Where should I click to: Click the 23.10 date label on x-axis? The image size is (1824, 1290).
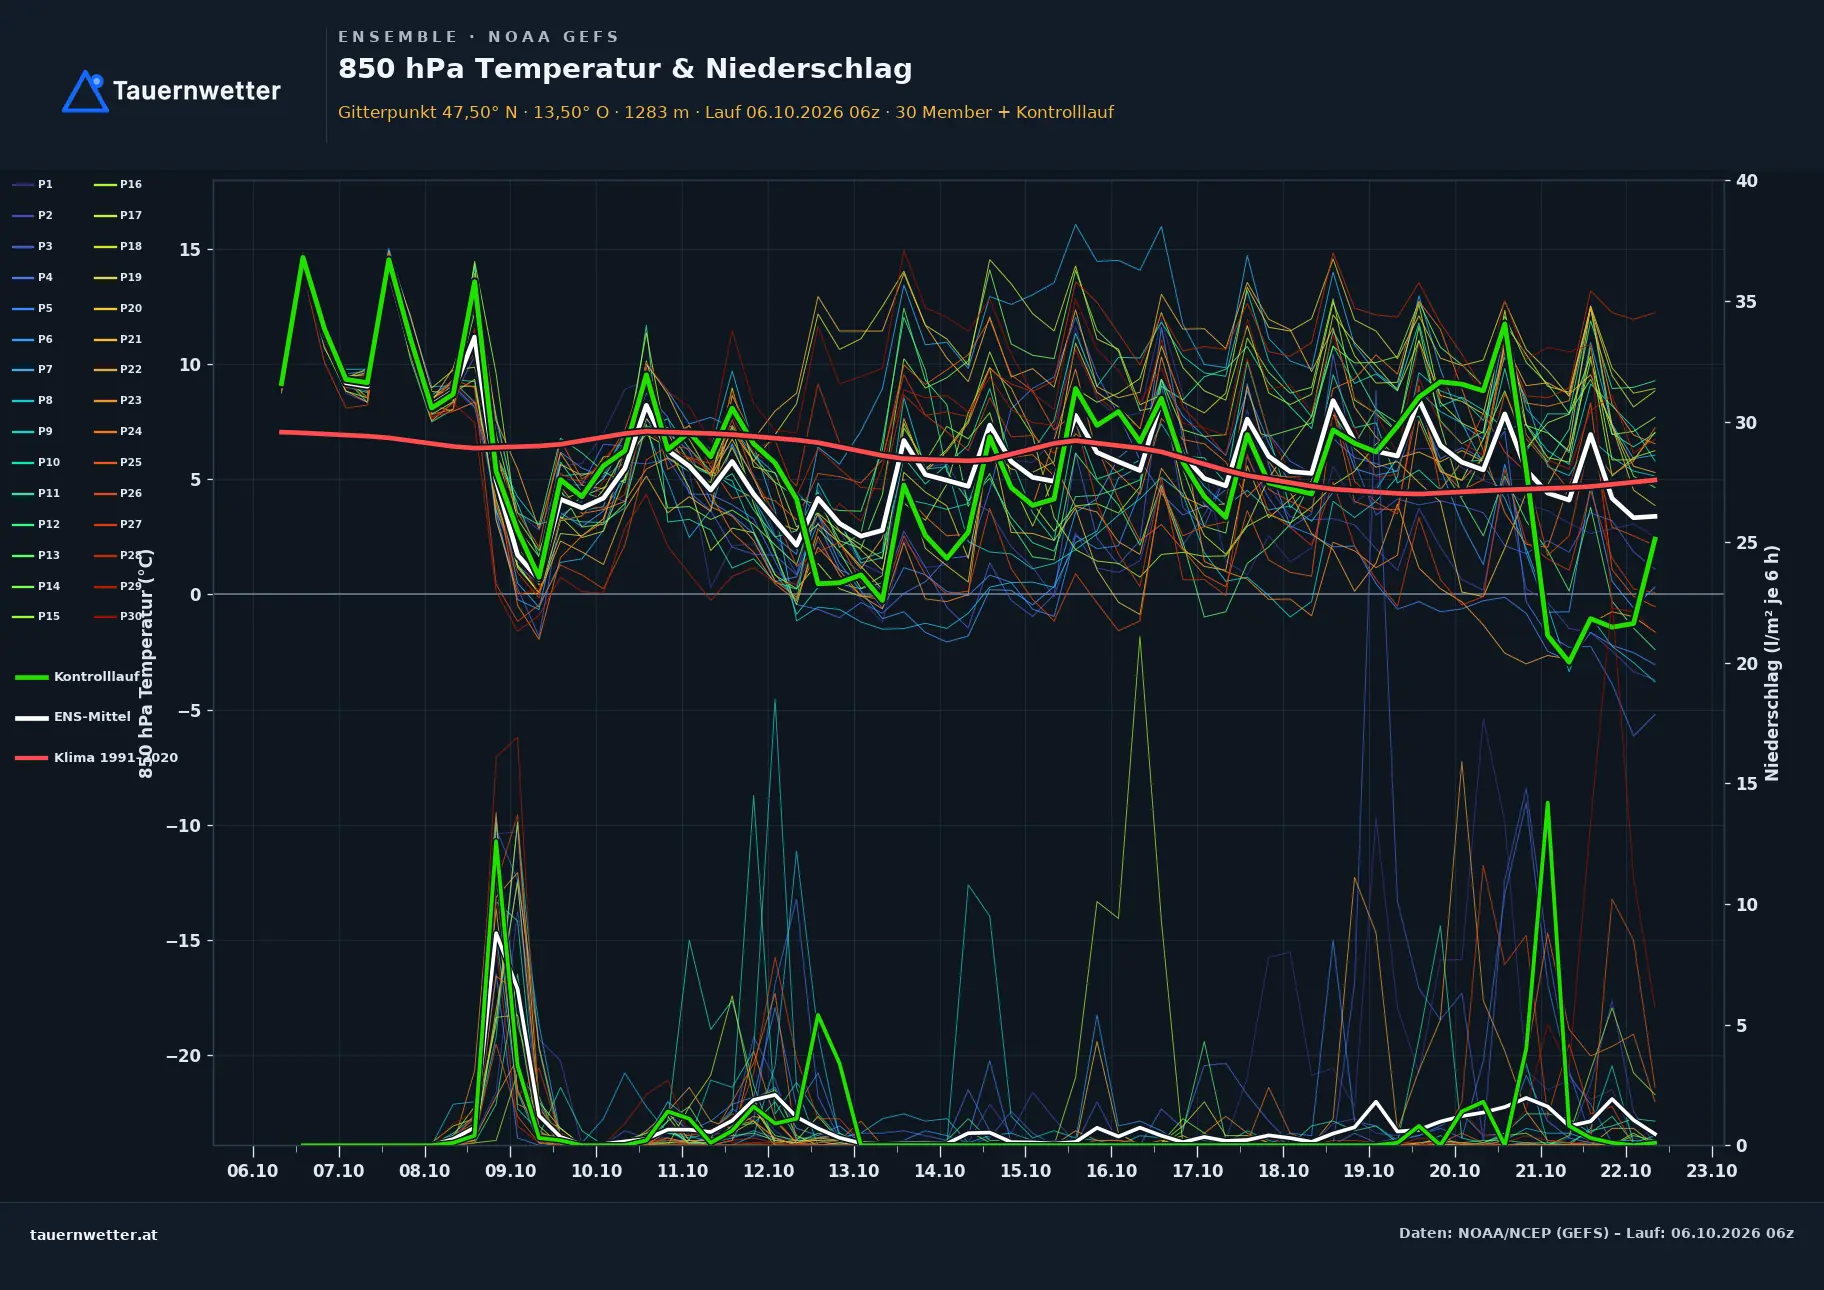[x=1712, y=1171]
